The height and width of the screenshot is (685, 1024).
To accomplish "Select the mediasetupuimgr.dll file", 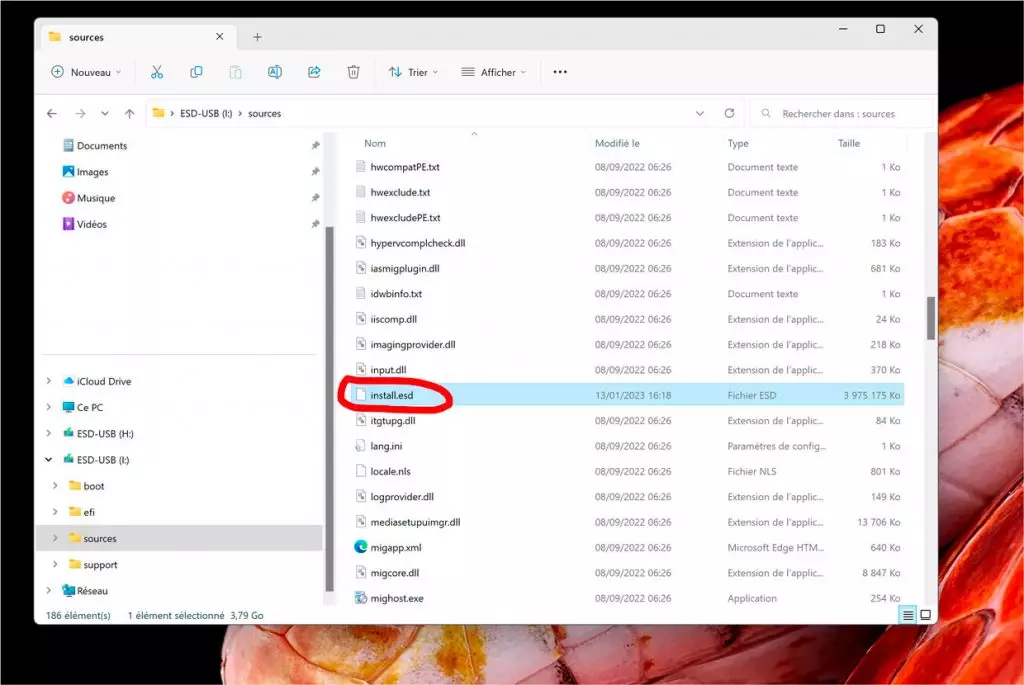I will coord(628,522).
